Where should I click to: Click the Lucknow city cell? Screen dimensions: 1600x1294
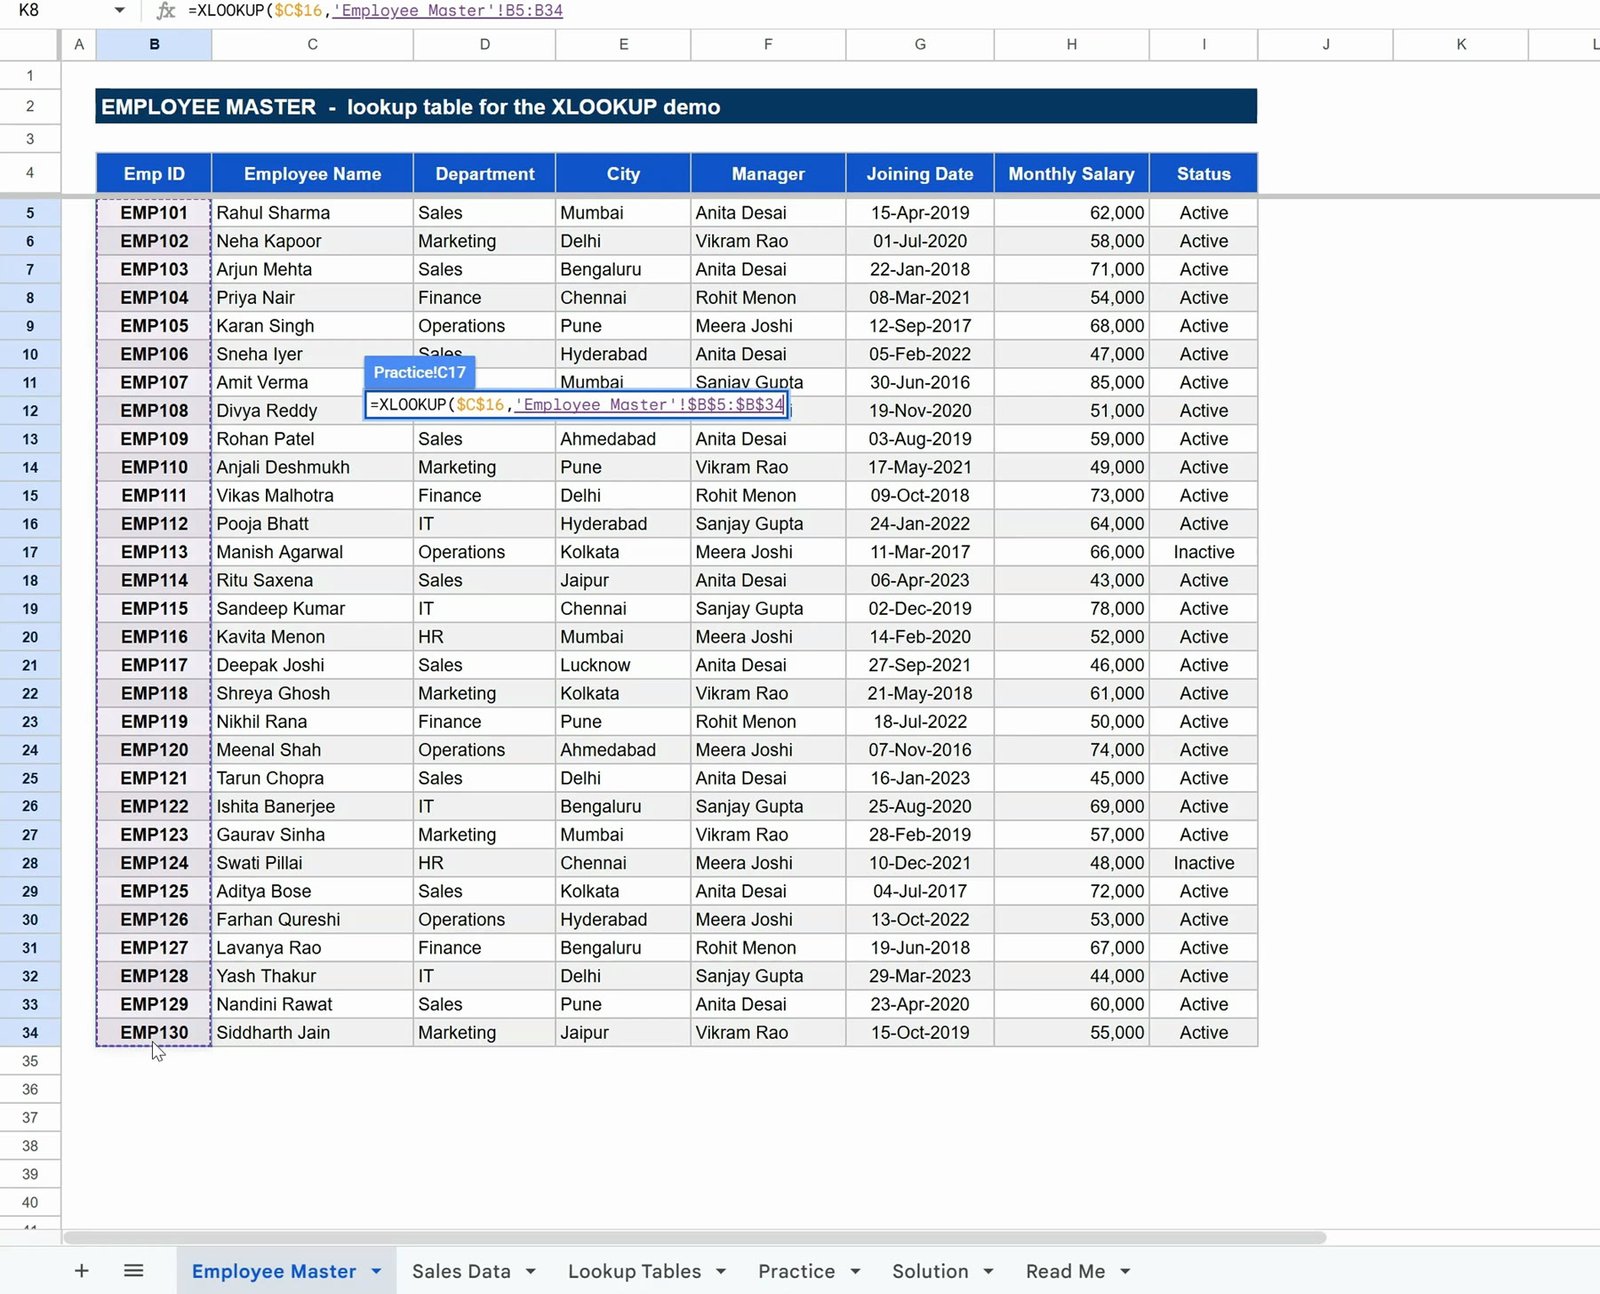tap(623, 665)
